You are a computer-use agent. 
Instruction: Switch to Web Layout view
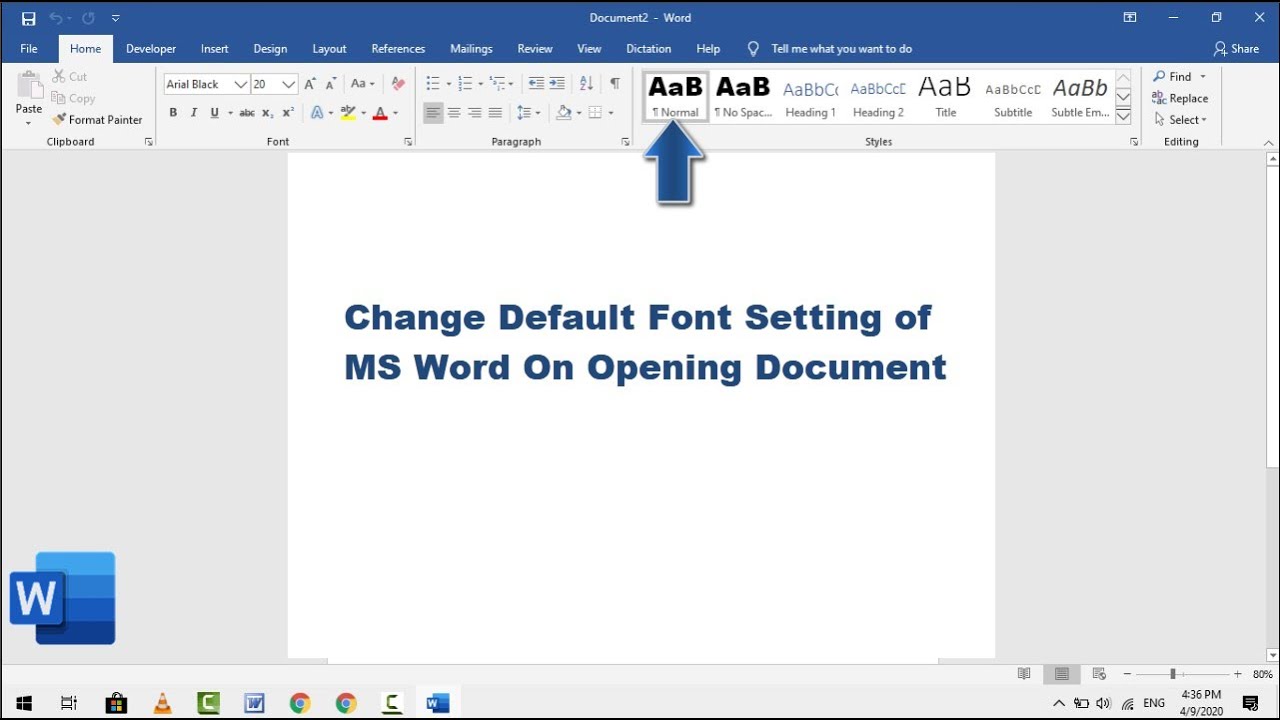tap(1099, 674)
